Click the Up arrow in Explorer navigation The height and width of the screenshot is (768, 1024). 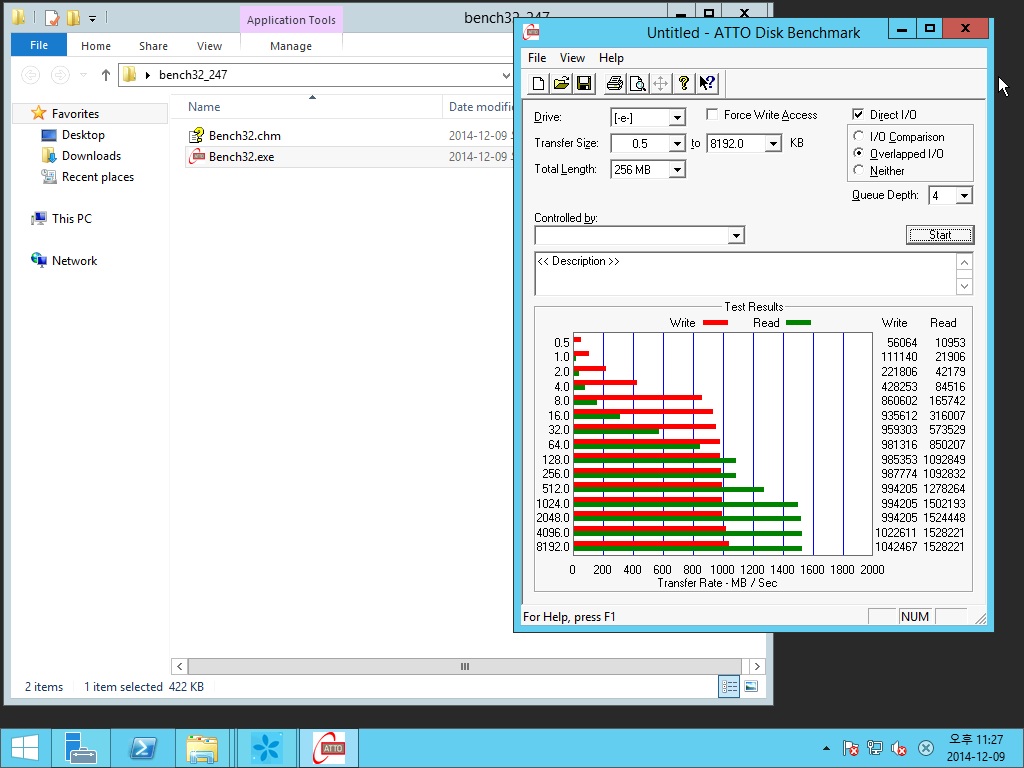click(x=106, y=75)
